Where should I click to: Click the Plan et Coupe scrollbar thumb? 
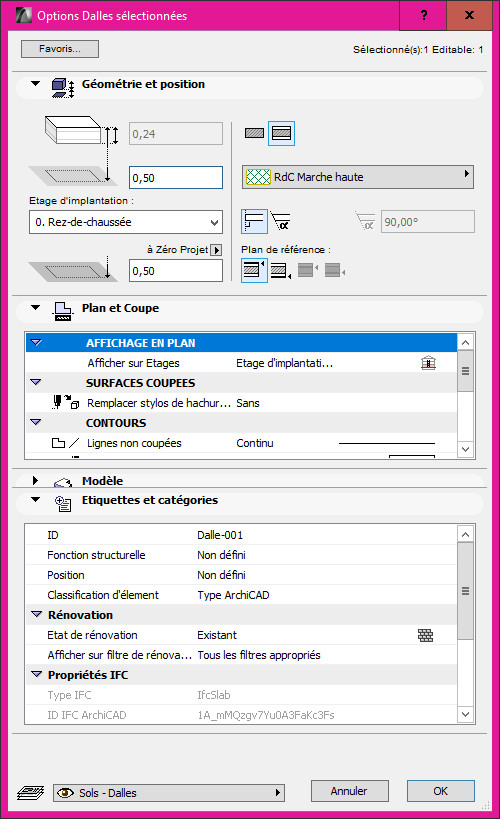pos(466,371)
